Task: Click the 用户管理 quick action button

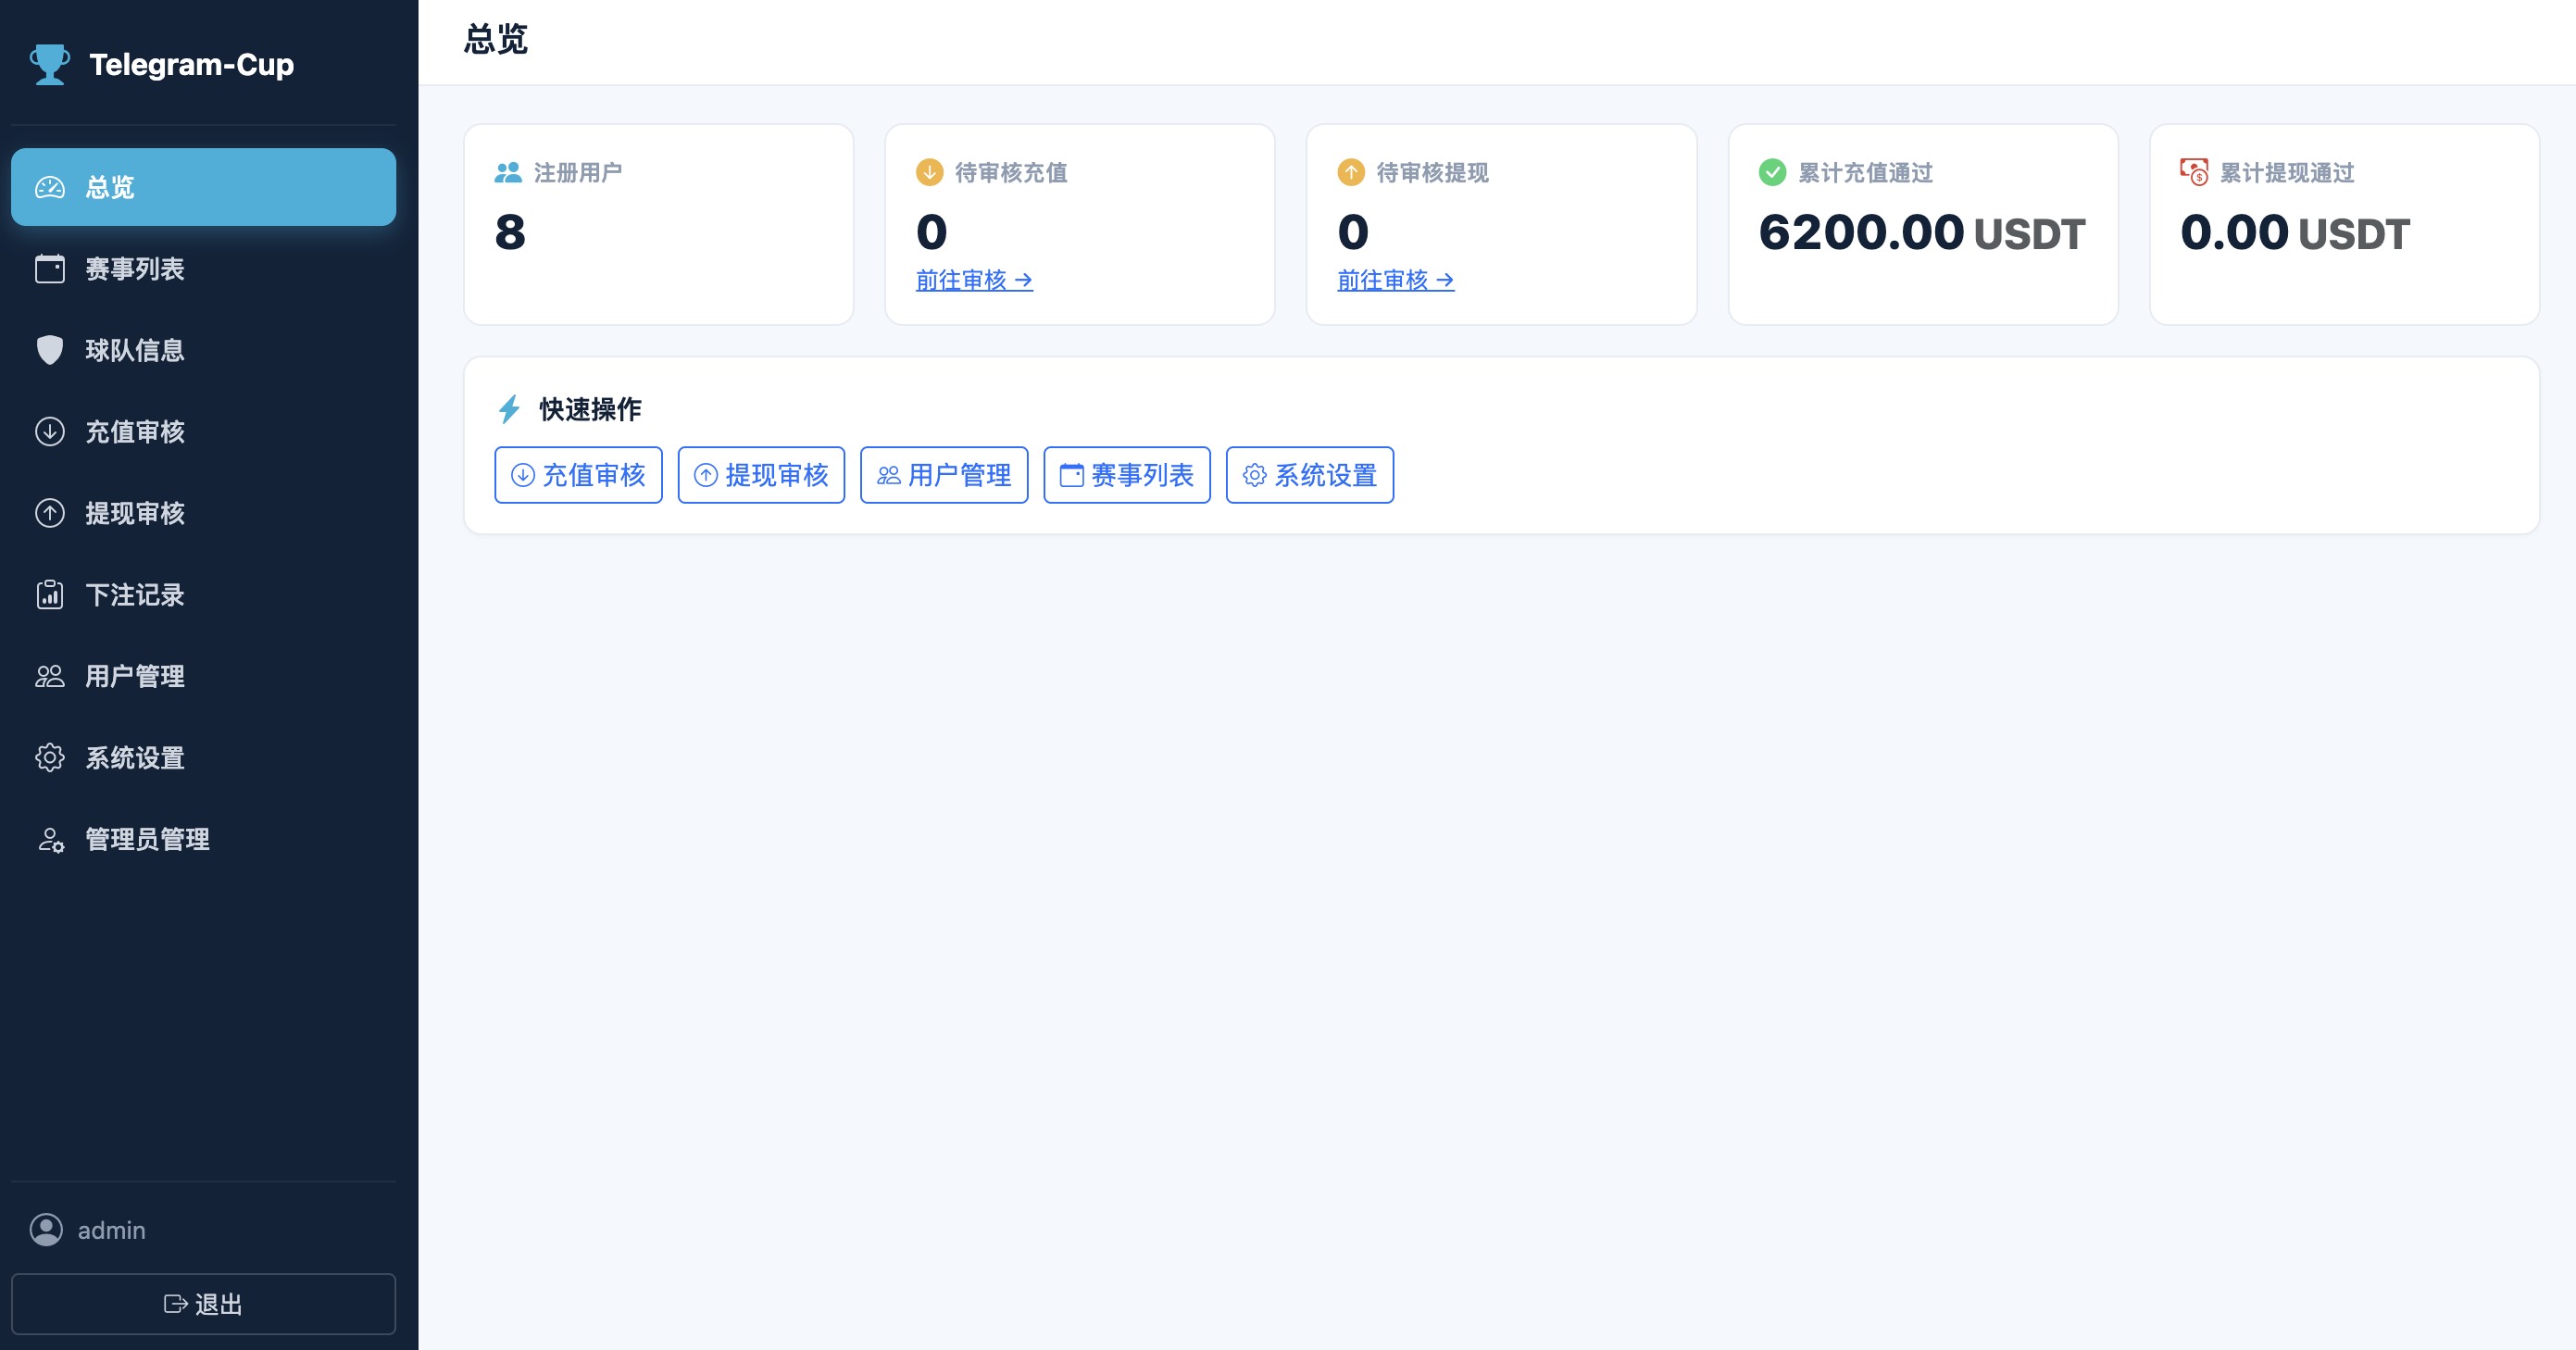Action: pos(944,475)
